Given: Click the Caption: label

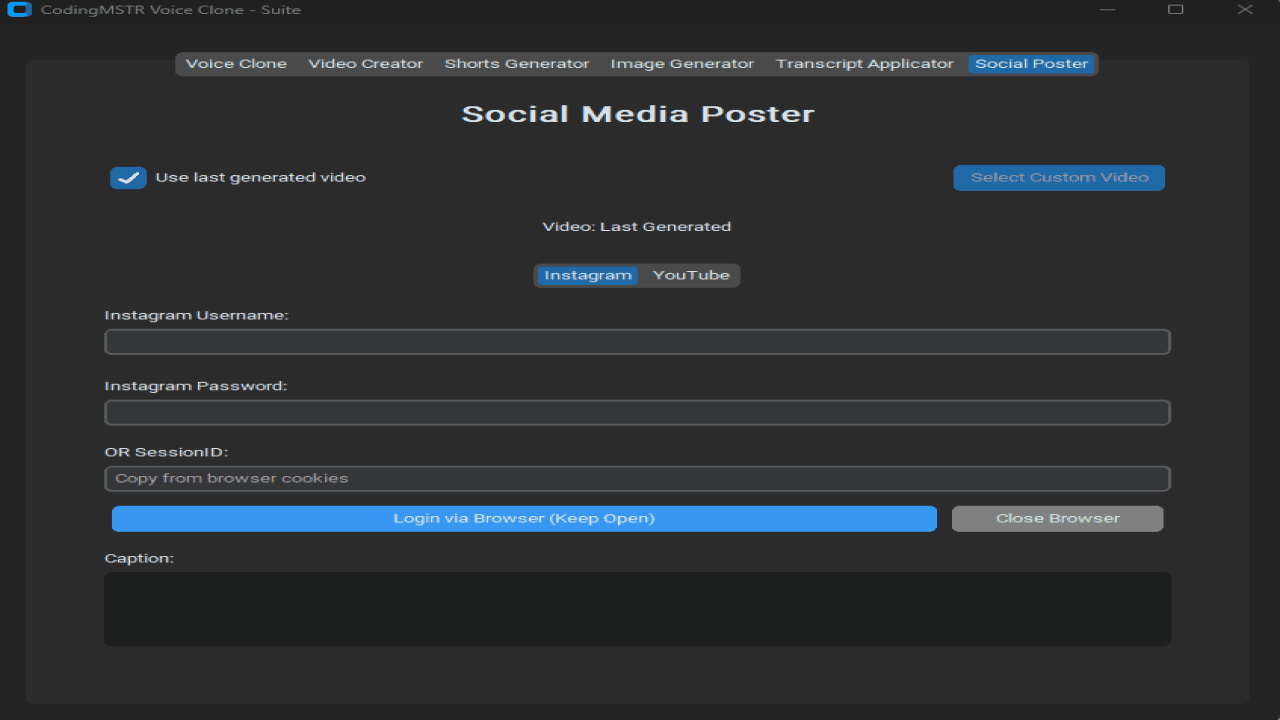Looking at the screenshot, I should point(139,558).
